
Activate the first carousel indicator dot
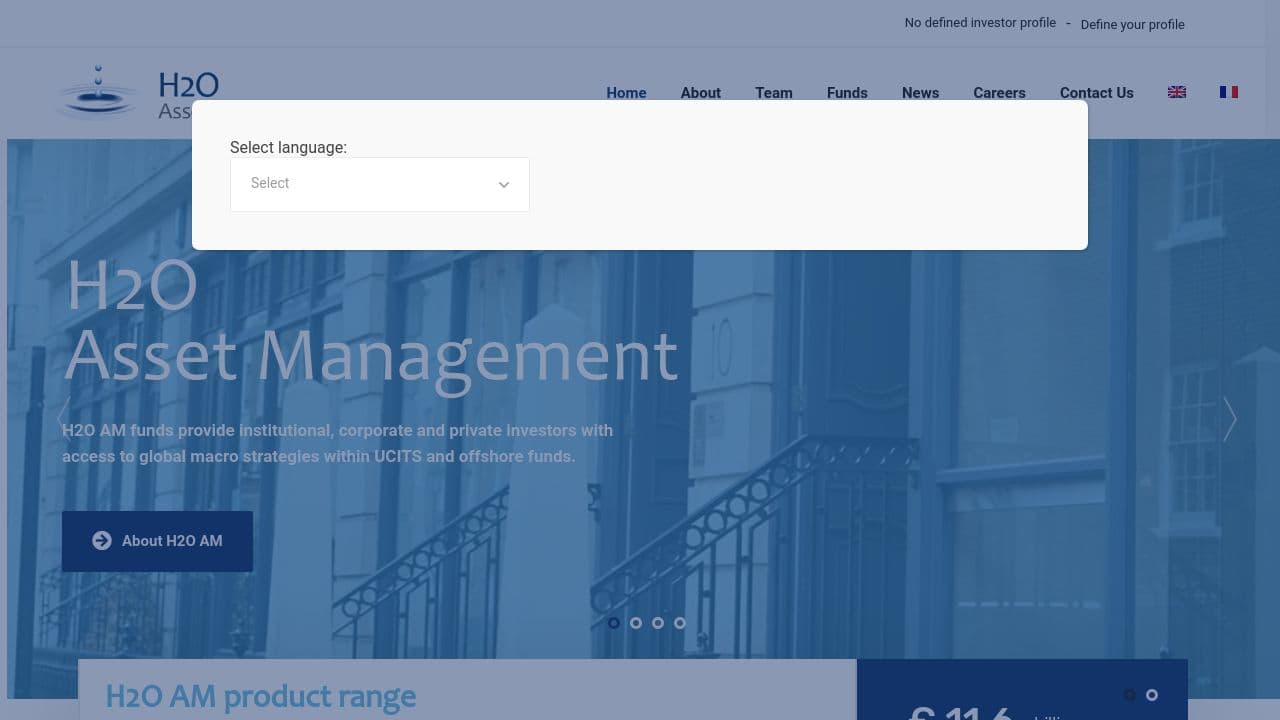(614, 623)
